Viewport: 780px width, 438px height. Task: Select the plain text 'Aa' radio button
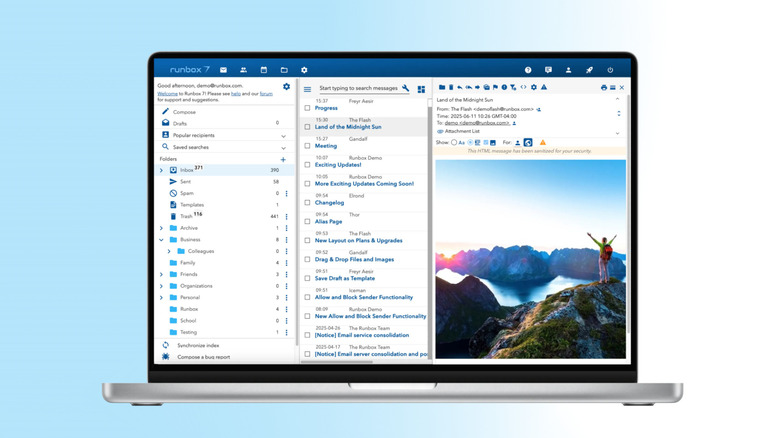(x=454, y=142)
